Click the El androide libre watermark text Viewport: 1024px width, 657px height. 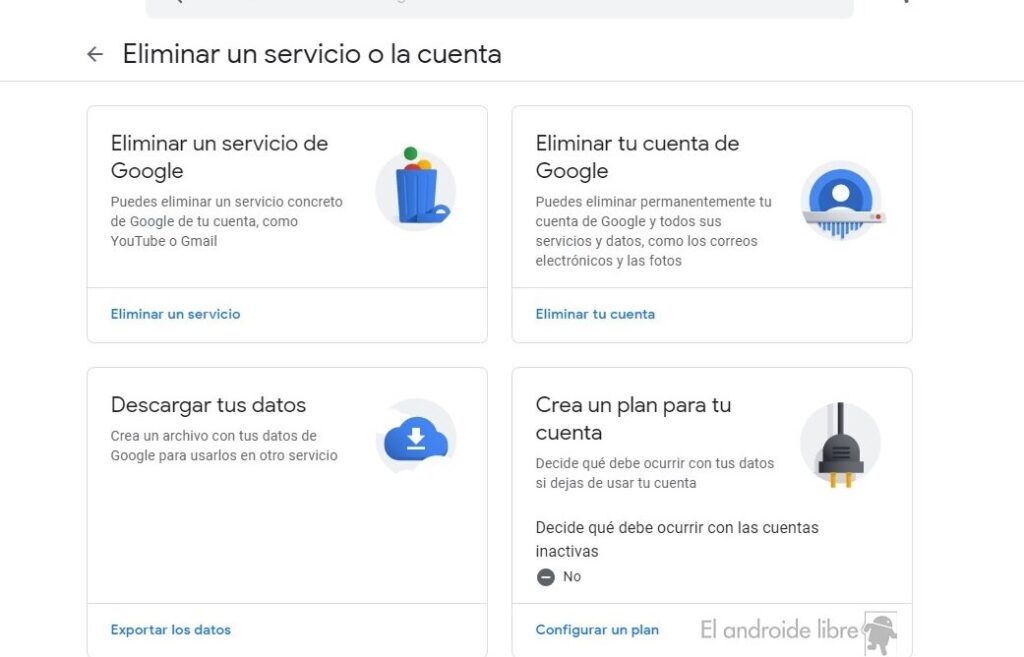779,630
